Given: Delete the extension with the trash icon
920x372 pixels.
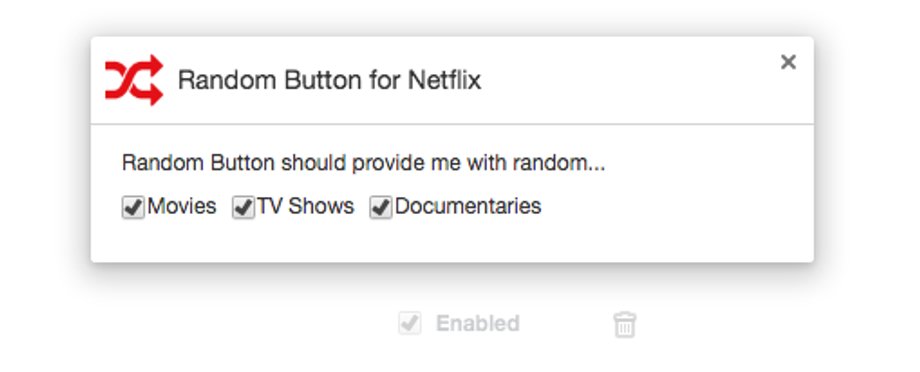Looking at the screenshot, I should [x=624, y=324].
